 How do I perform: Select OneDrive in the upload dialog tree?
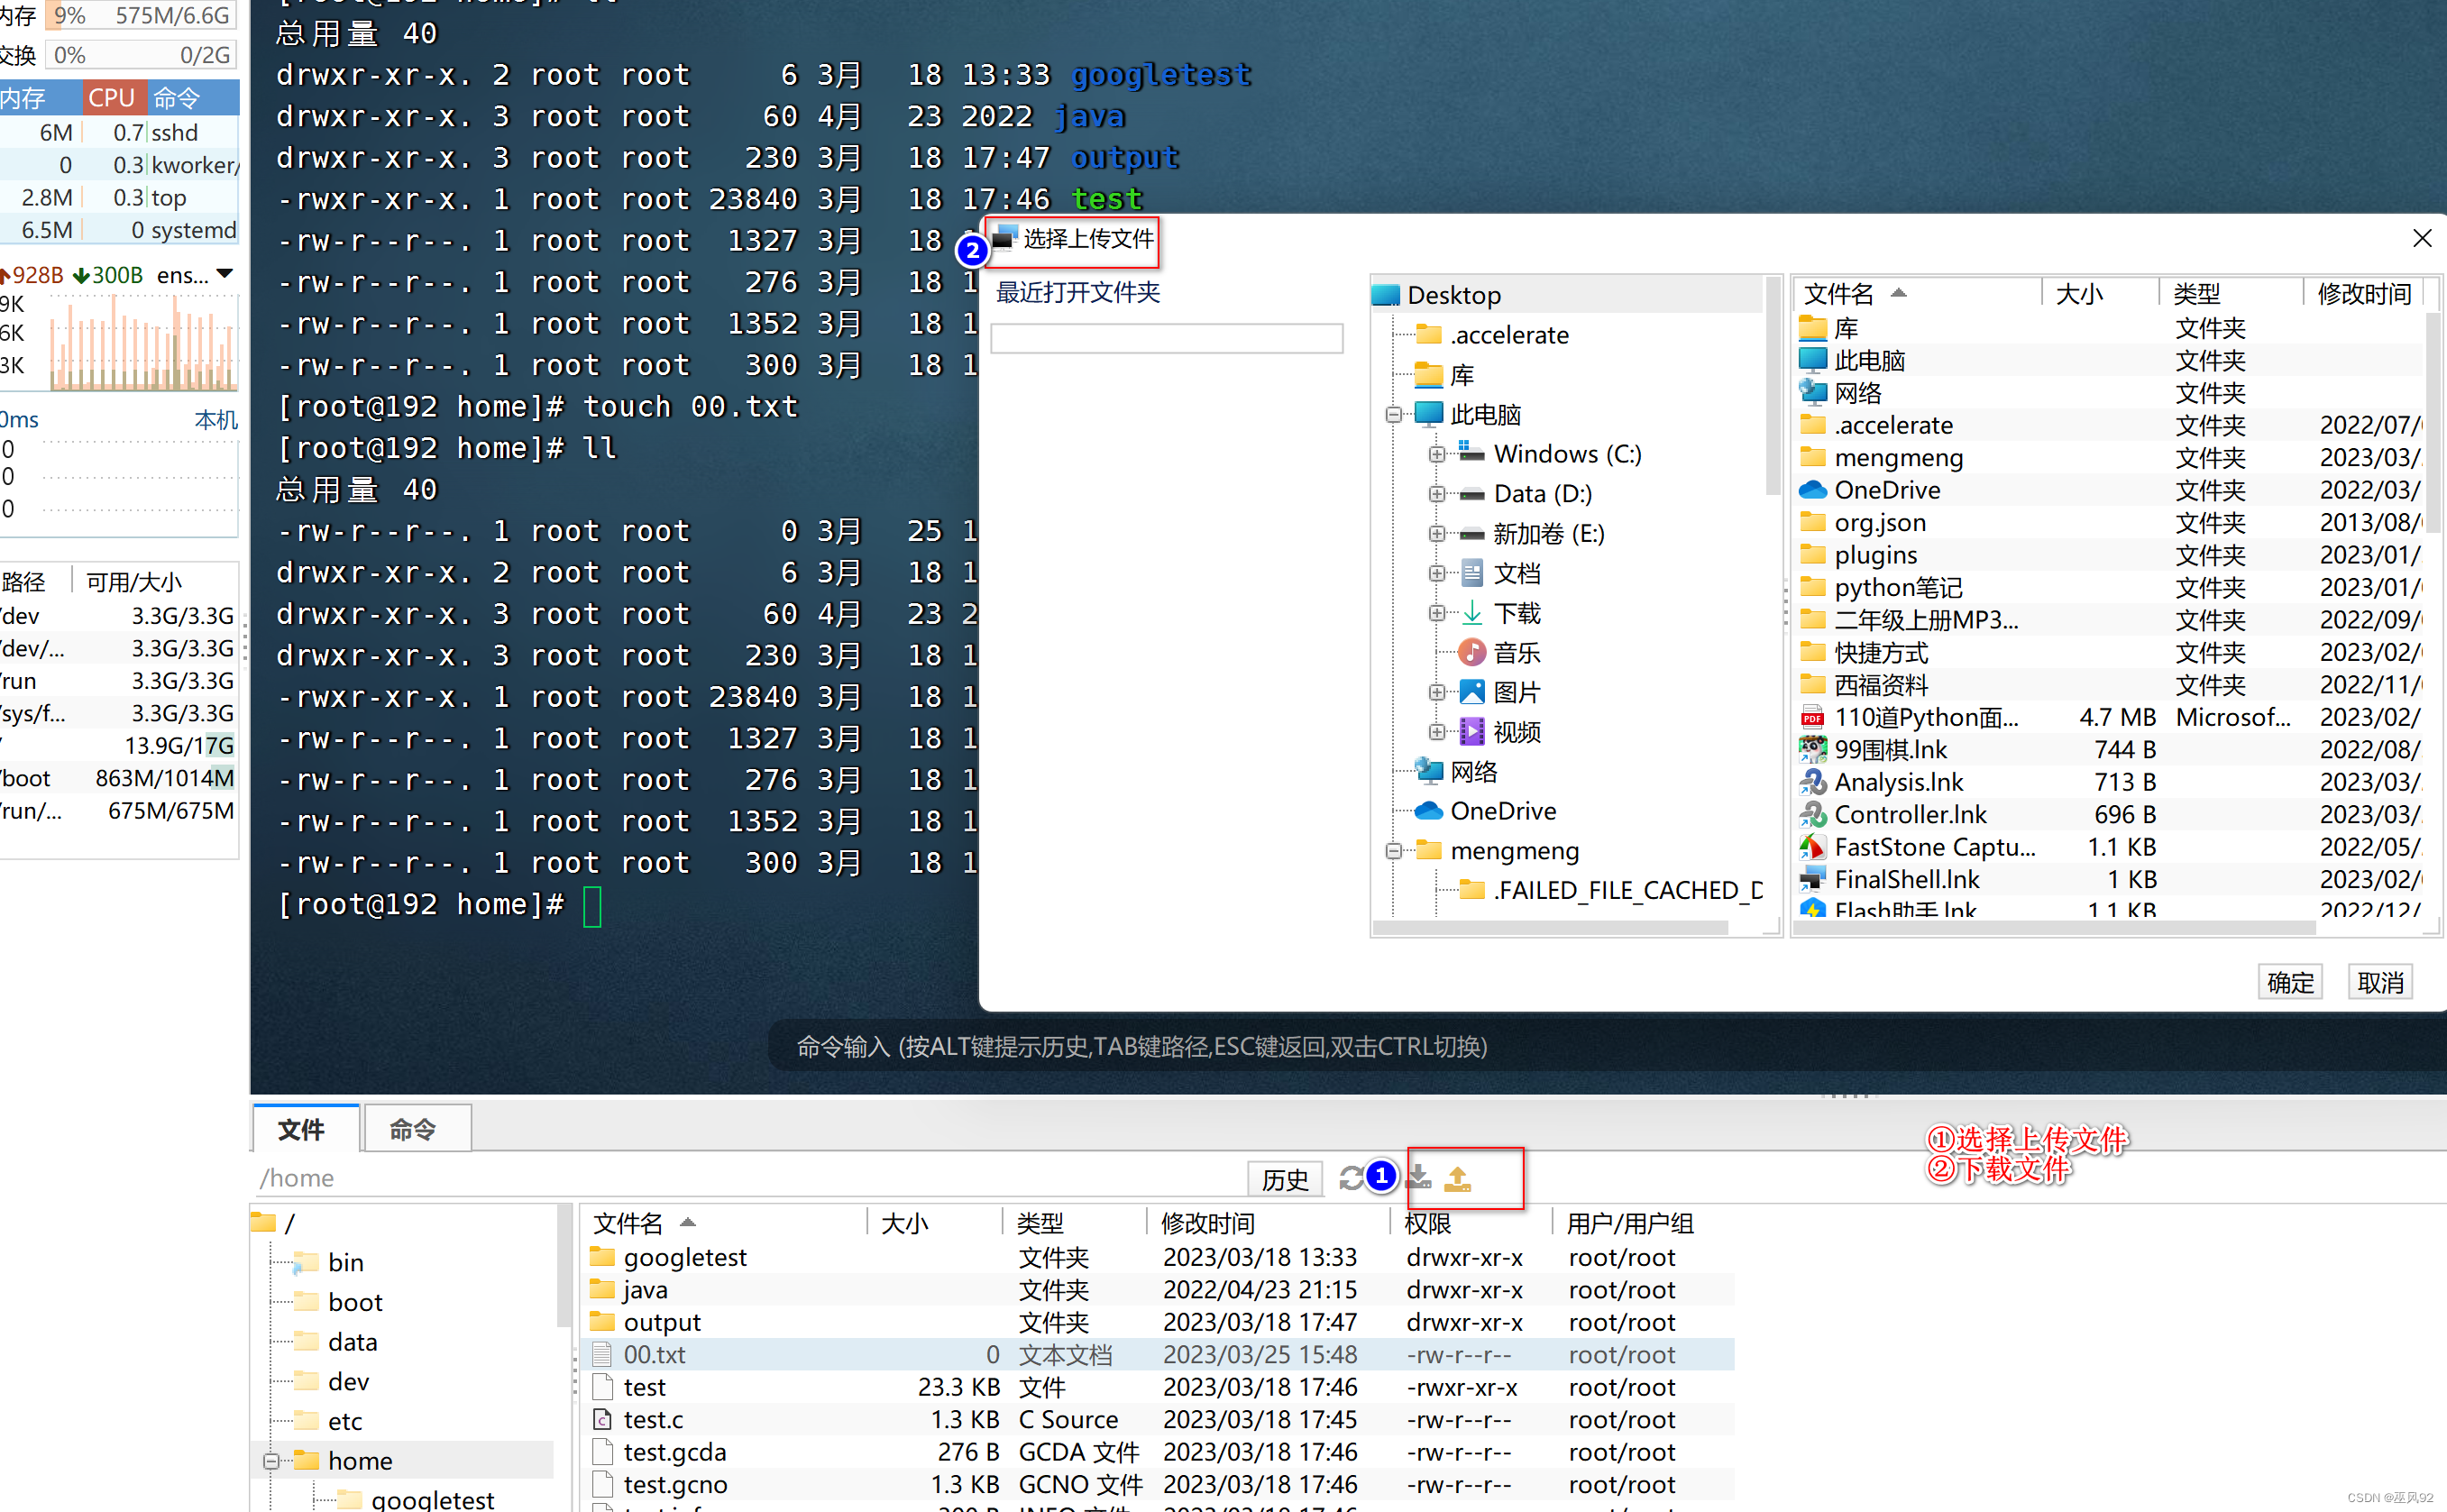(x=1503, y=810)
